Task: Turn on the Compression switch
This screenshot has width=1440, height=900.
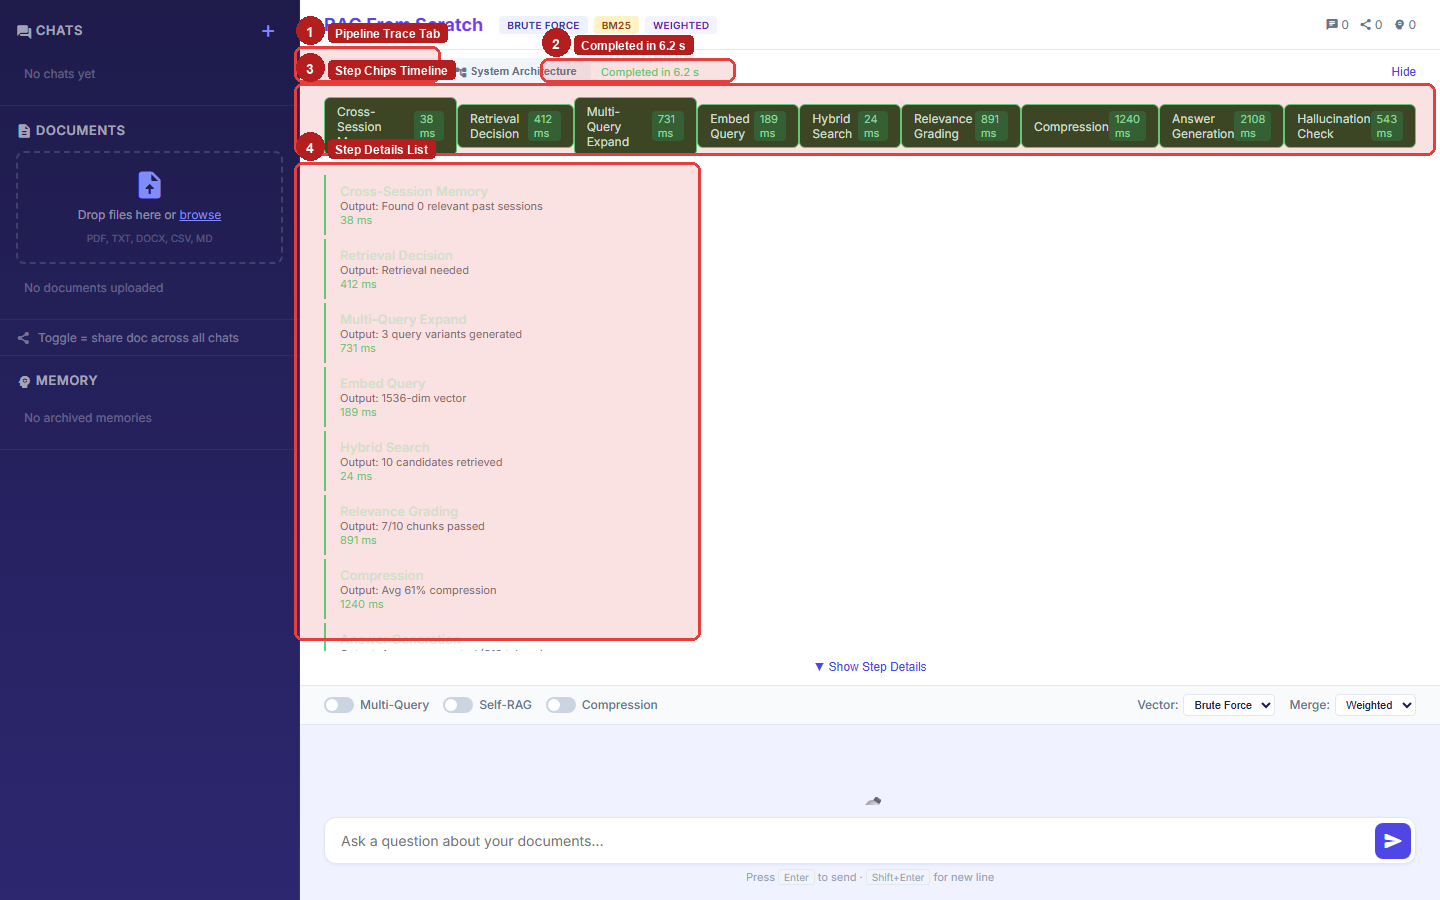Action: pyautogui.click(x=561, y=705)
